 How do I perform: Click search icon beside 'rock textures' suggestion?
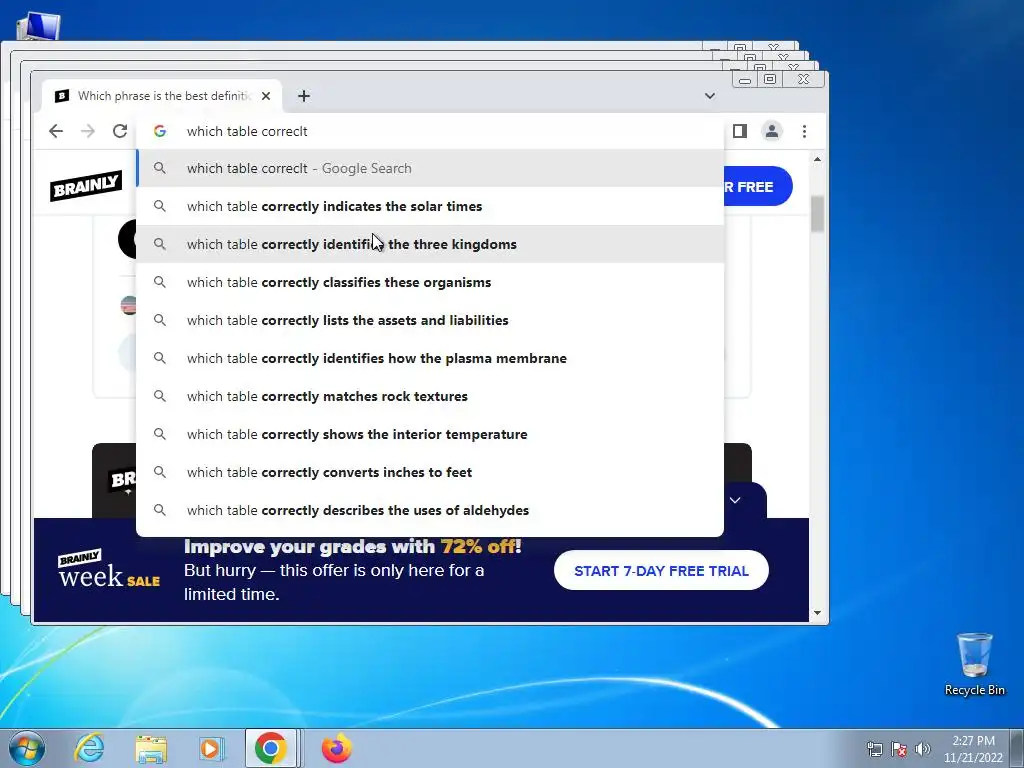(159, 396)
